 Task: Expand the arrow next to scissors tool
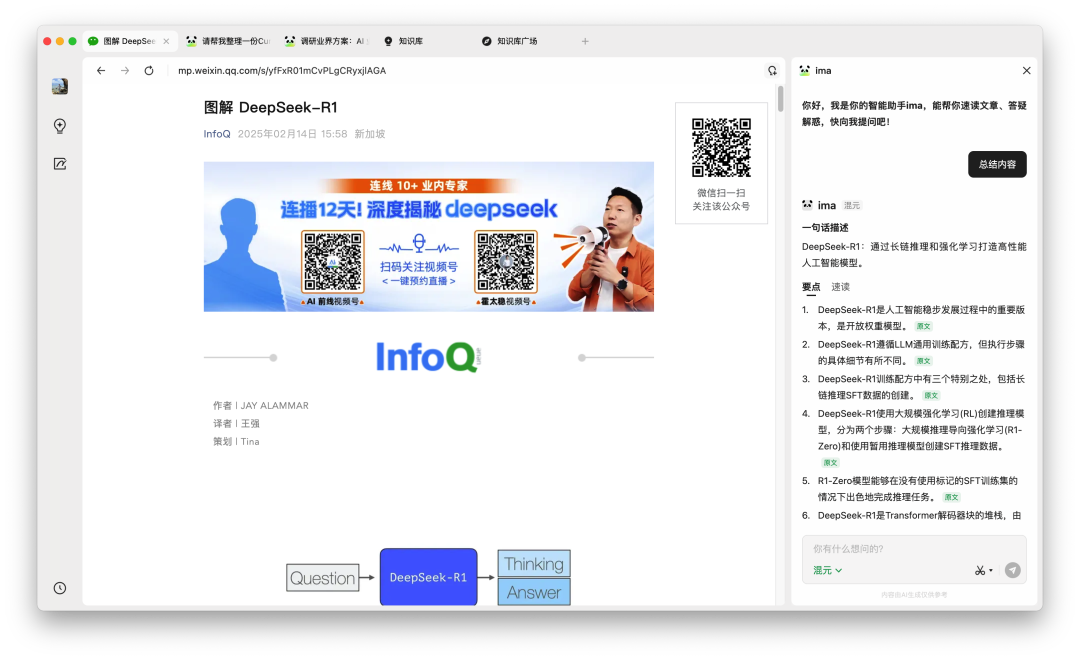point(990,570)
